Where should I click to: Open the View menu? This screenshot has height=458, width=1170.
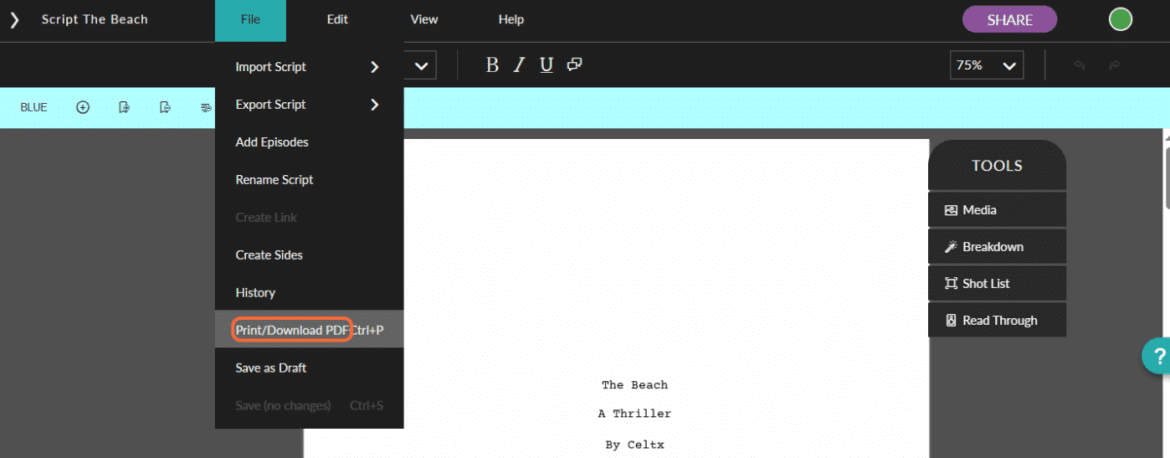(x=424, y=20)
